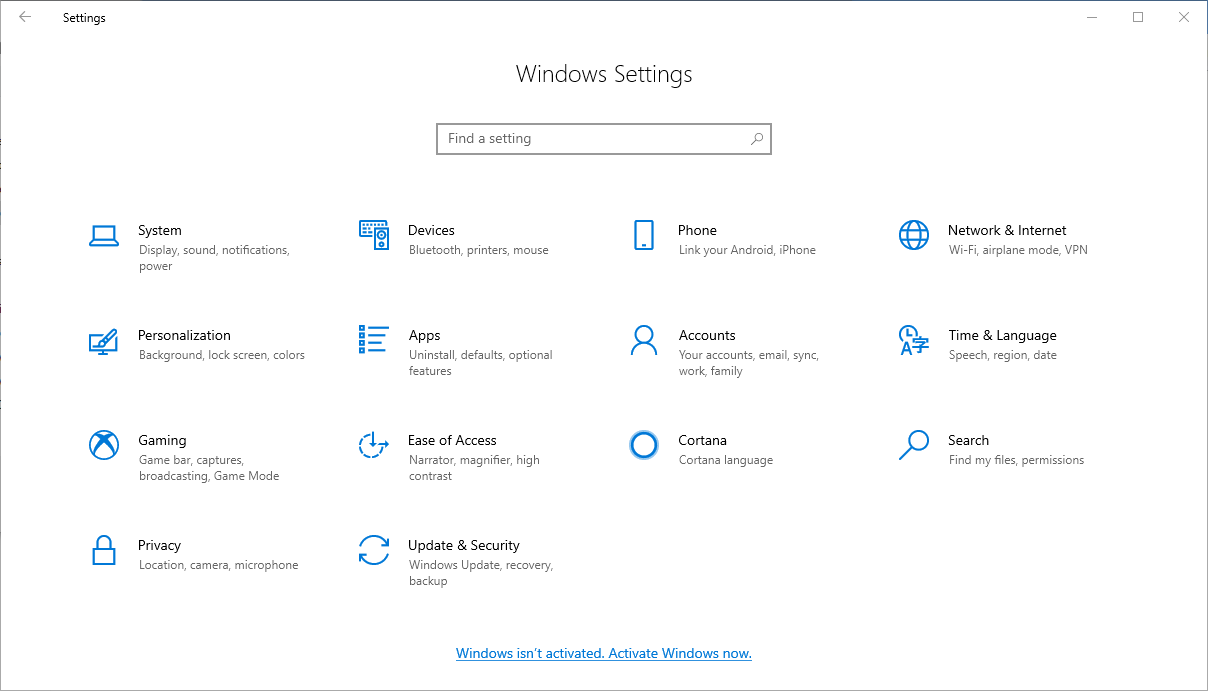1208x691 pixels.
Task: Open Network & Internet heading
Action: (1007, 230)
